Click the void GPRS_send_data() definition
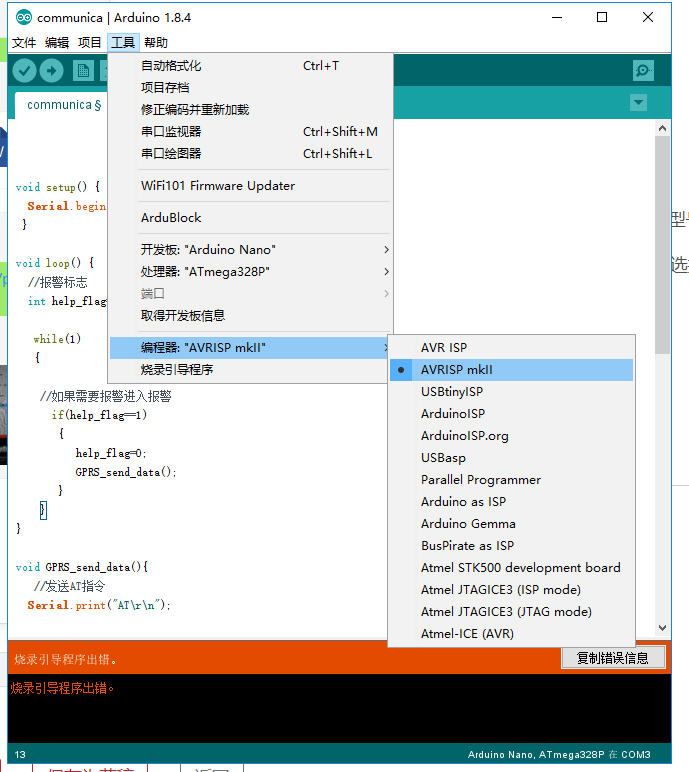The image size is (689, 772). point(82,567)
